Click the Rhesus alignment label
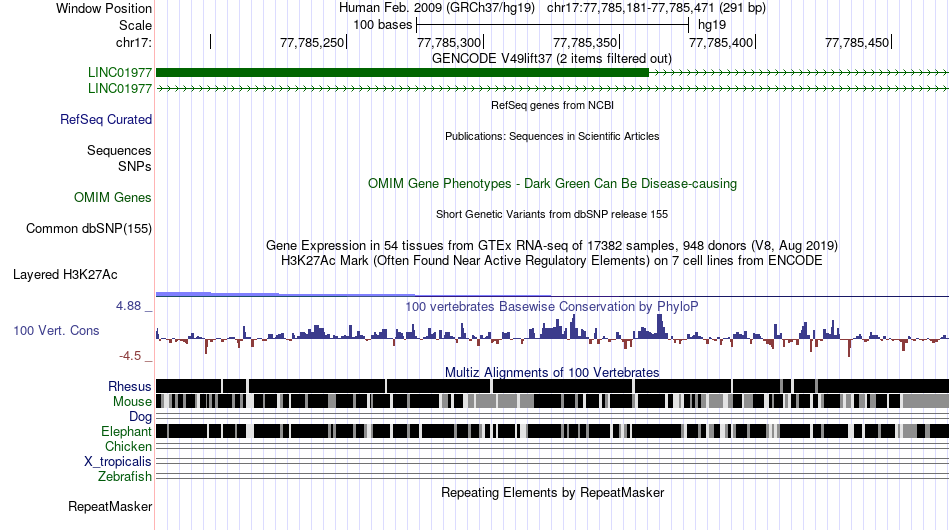 130,386
